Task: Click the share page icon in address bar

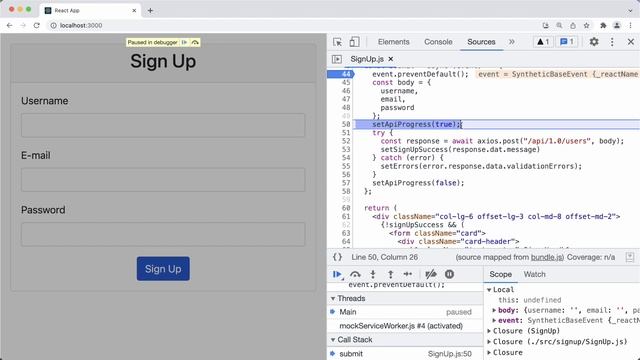Action: pos(573,25)
